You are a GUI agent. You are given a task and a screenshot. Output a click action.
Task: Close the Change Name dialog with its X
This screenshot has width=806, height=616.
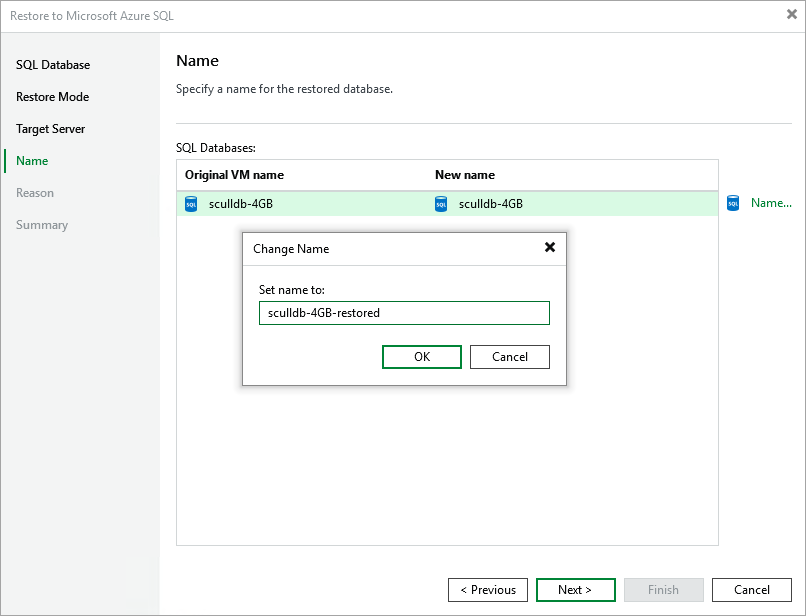point(549,247)
